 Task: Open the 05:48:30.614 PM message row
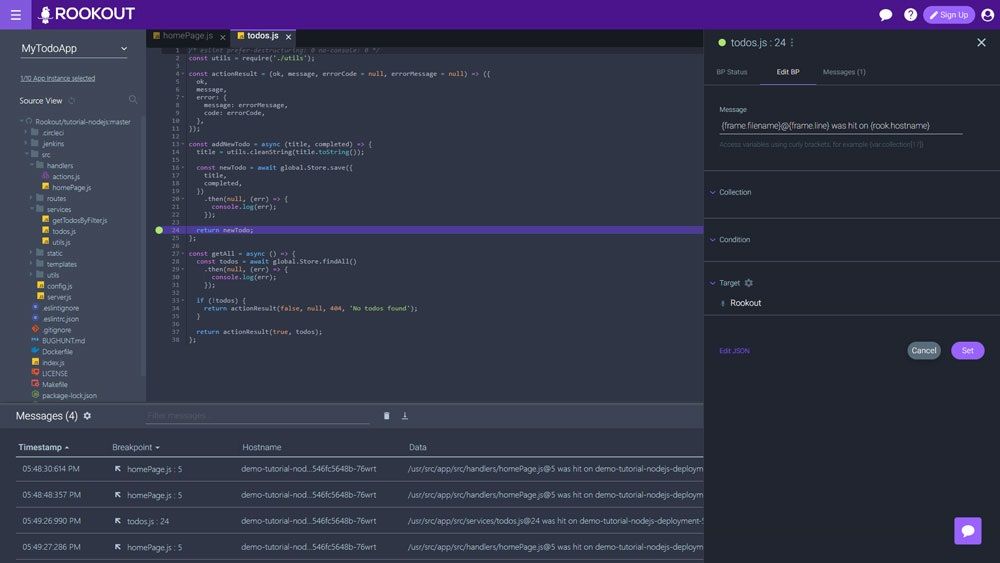(x=360, y=469)
